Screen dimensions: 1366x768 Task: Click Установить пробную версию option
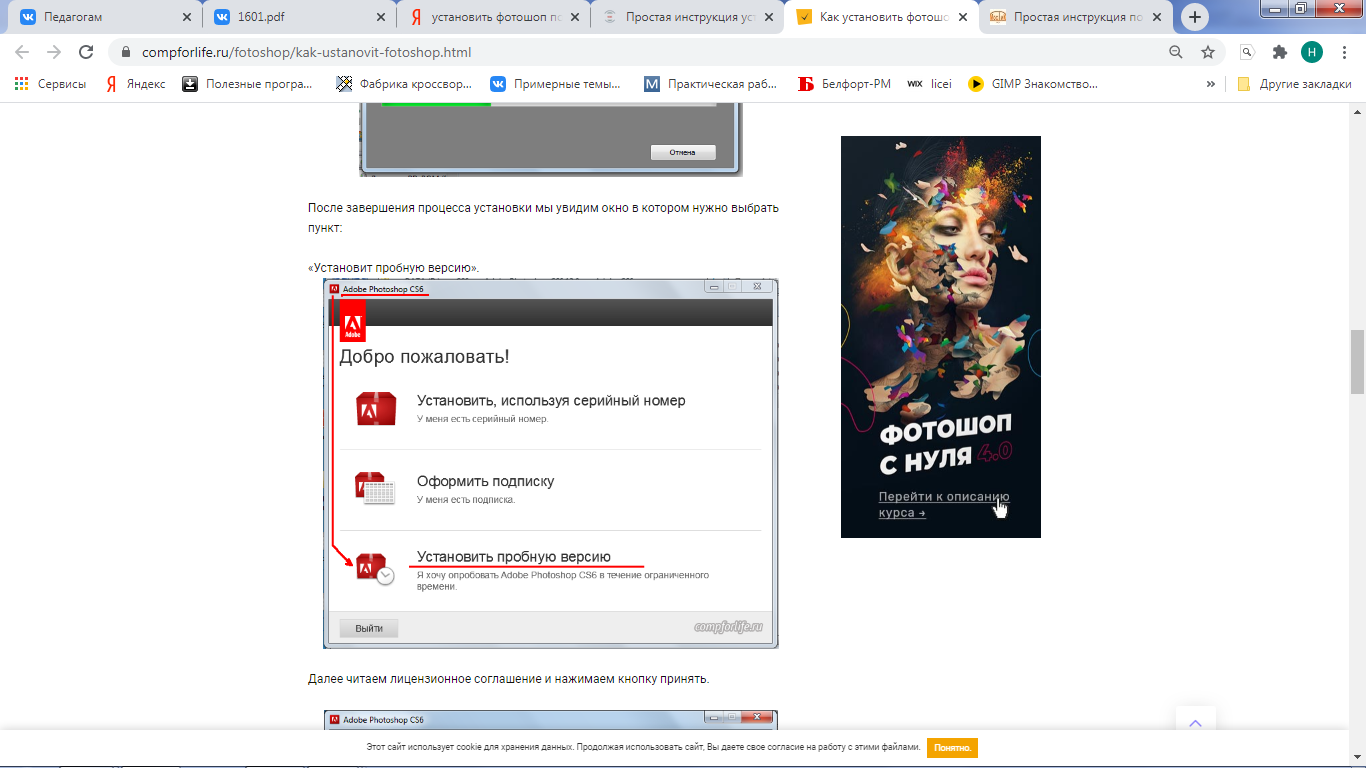click(513, 556)
